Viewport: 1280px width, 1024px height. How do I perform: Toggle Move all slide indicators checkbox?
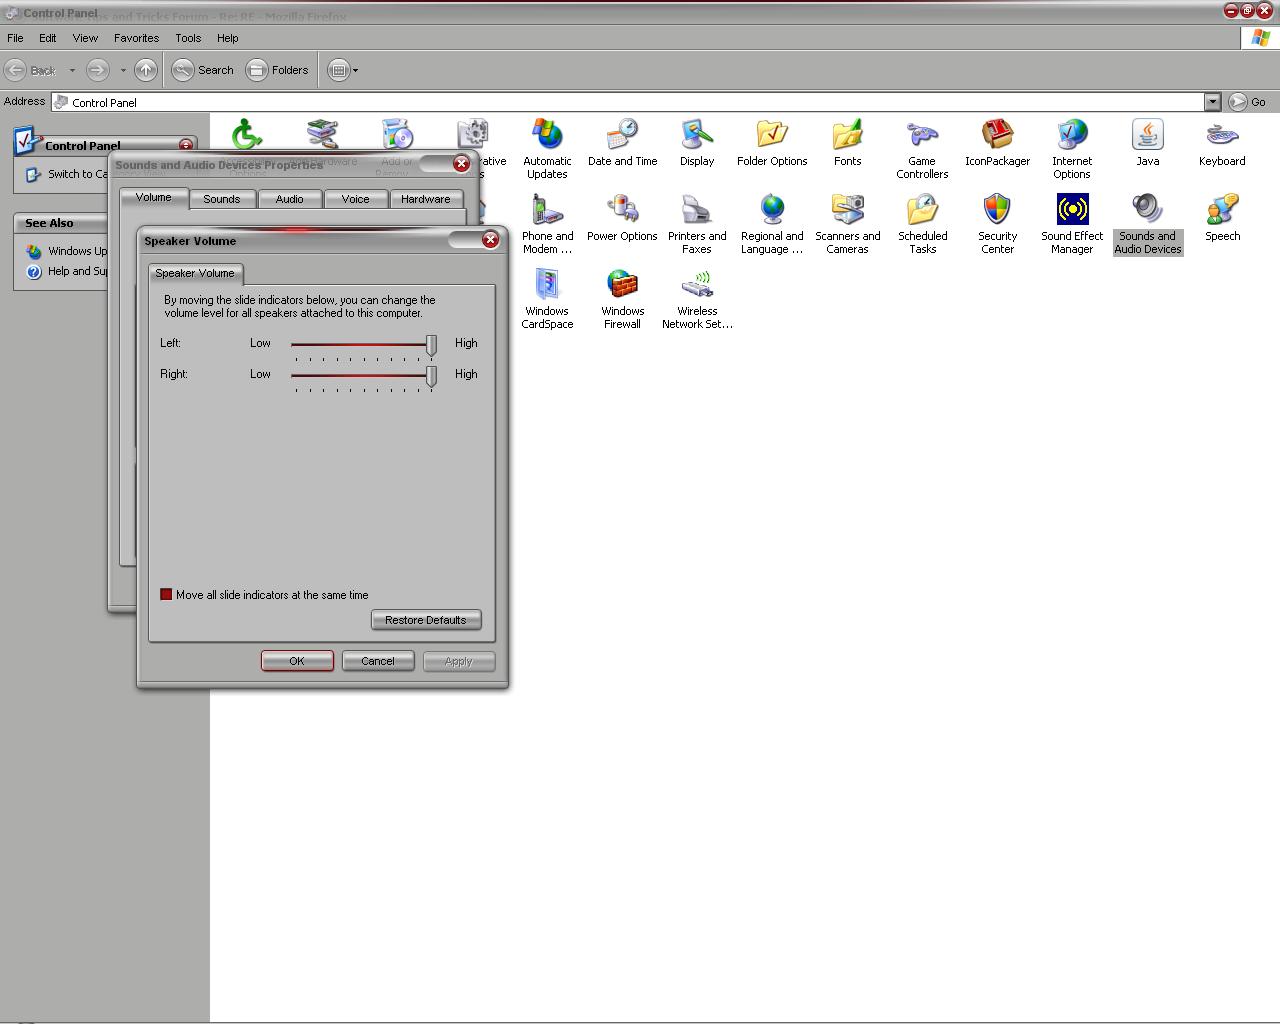(x=166, y=594)
